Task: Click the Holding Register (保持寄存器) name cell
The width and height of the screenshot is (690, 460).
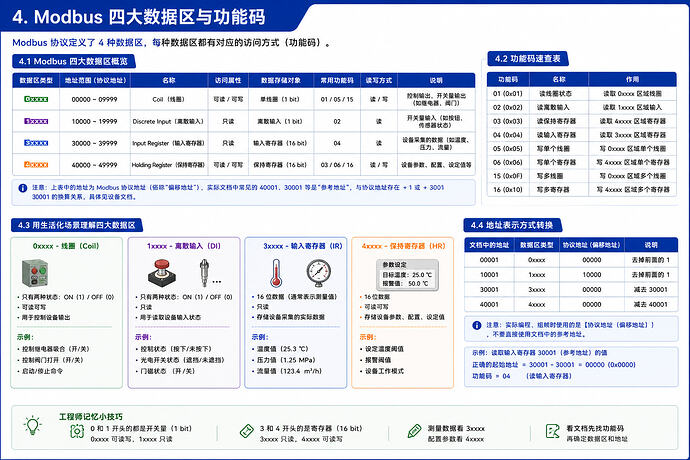Action: pyautogui.click(x=169, y=165)
